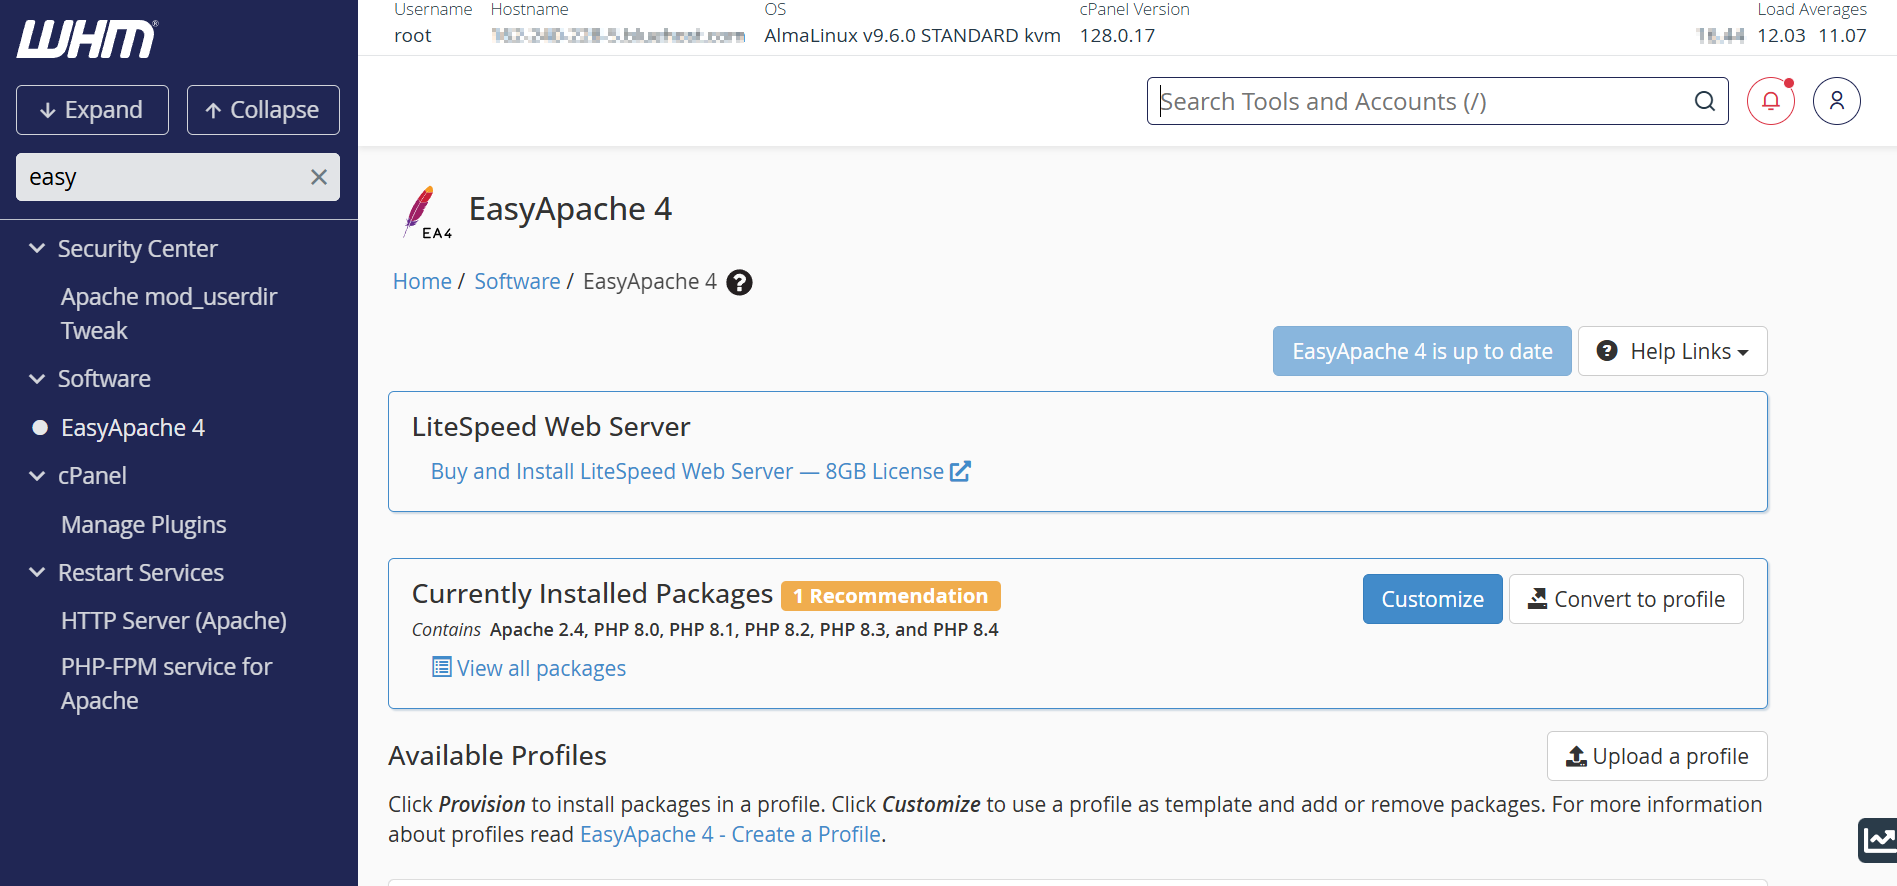Click the Currently Installed Packages heading
Image resolution: width=1897 pixels, height=886 pixels.
592,594
